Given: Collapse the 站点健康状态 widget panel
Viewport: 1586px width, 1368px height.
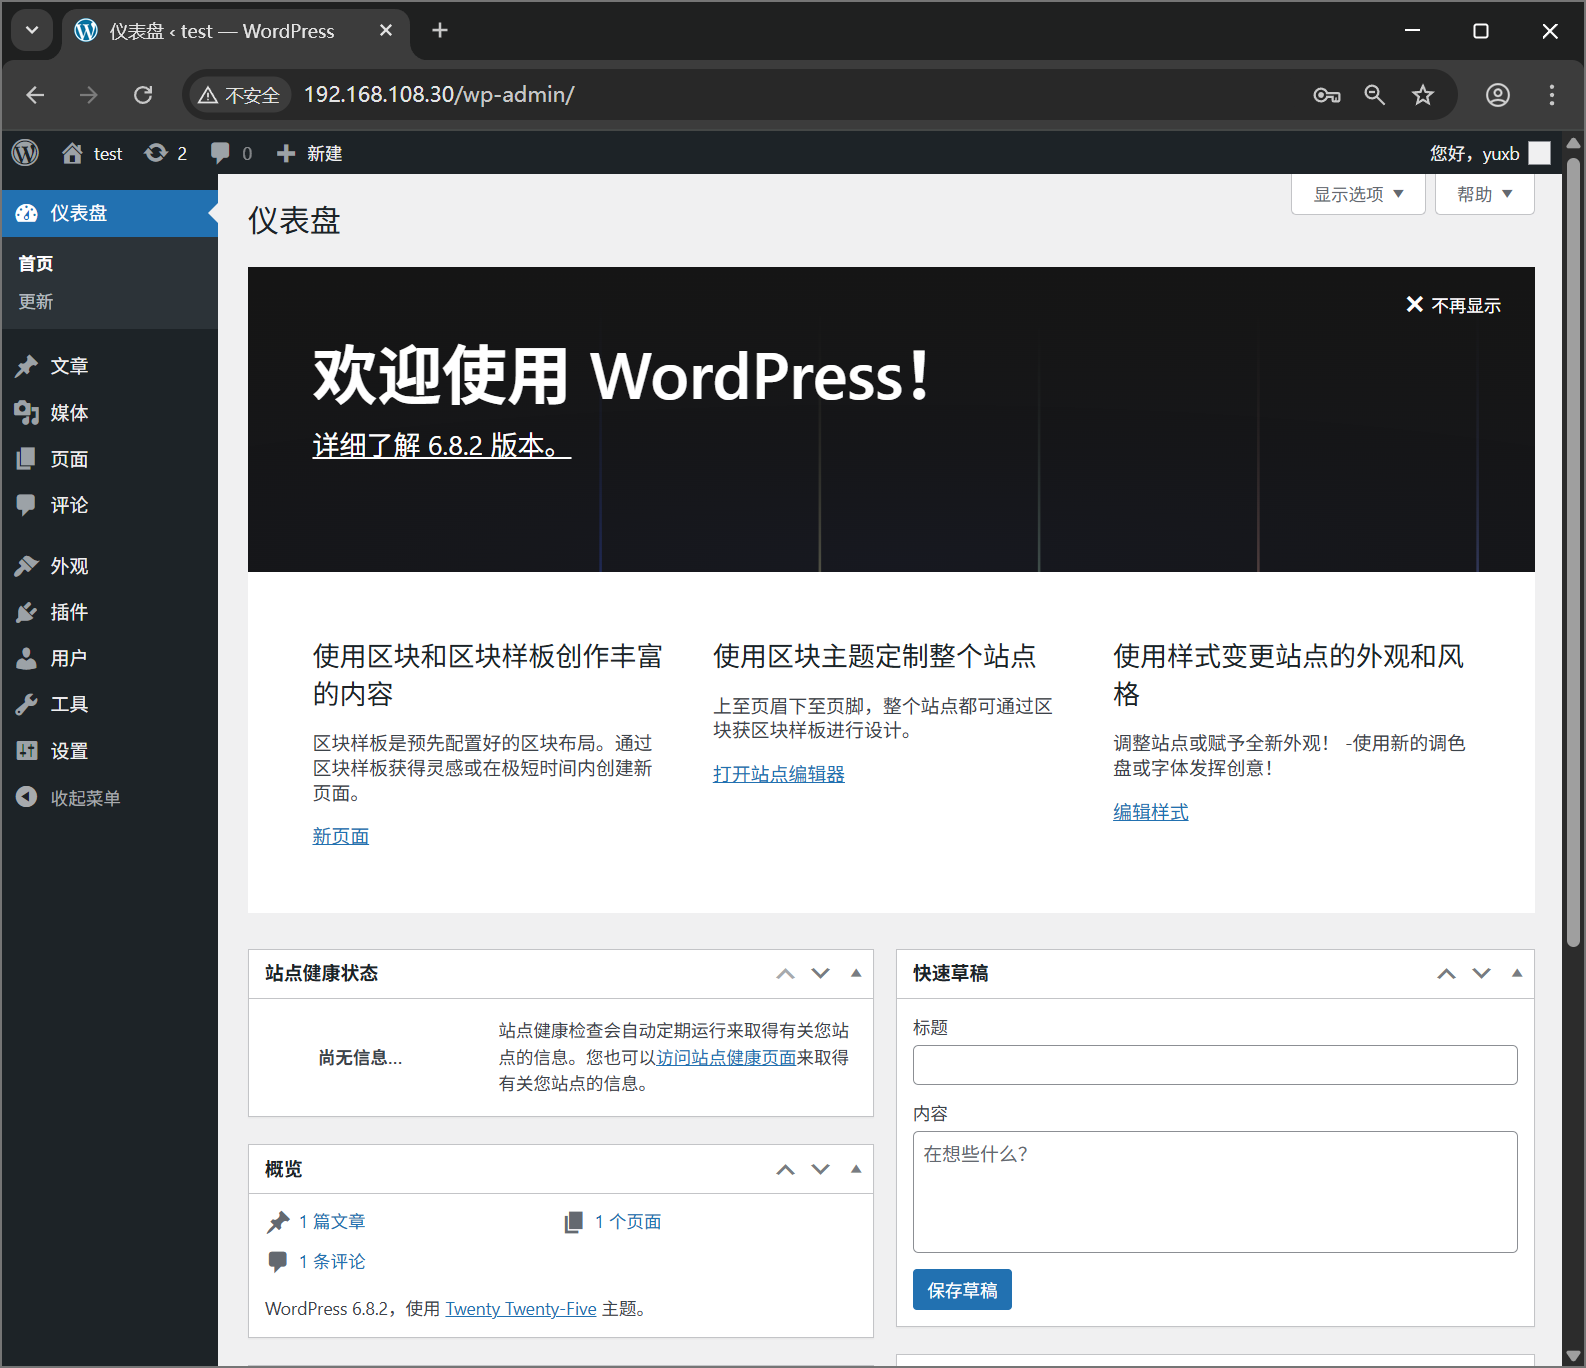Looking at the screenshot, I should [856, 974].
